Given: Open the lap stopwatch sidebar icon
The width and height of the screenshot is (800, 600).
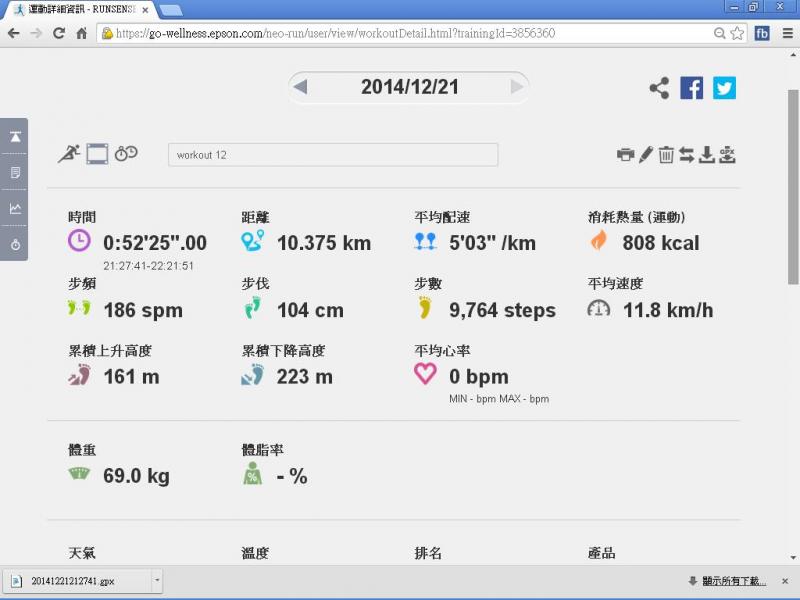Looking at the screenshot, I should tap(15, 244).
